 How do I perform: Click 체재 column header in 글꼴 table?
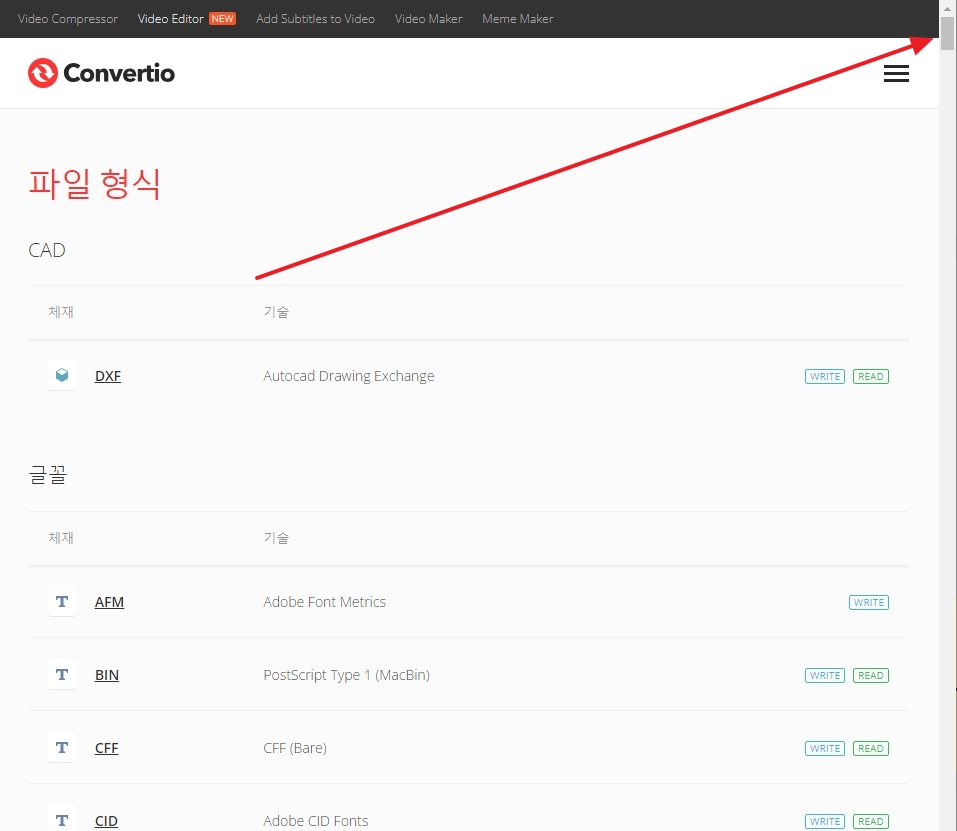click(61, 538)
